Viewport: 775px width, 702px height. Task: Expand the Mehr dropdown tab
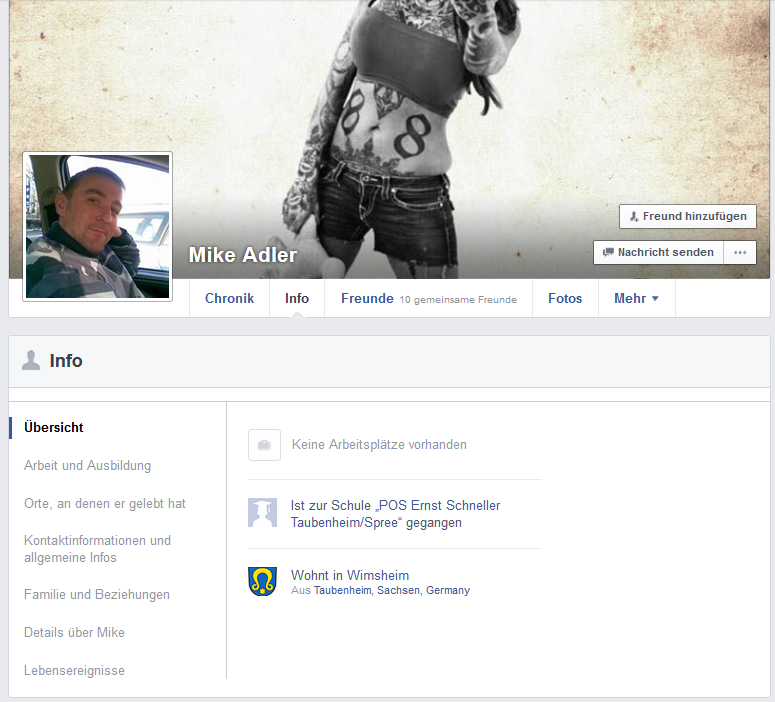coord(636,298)
